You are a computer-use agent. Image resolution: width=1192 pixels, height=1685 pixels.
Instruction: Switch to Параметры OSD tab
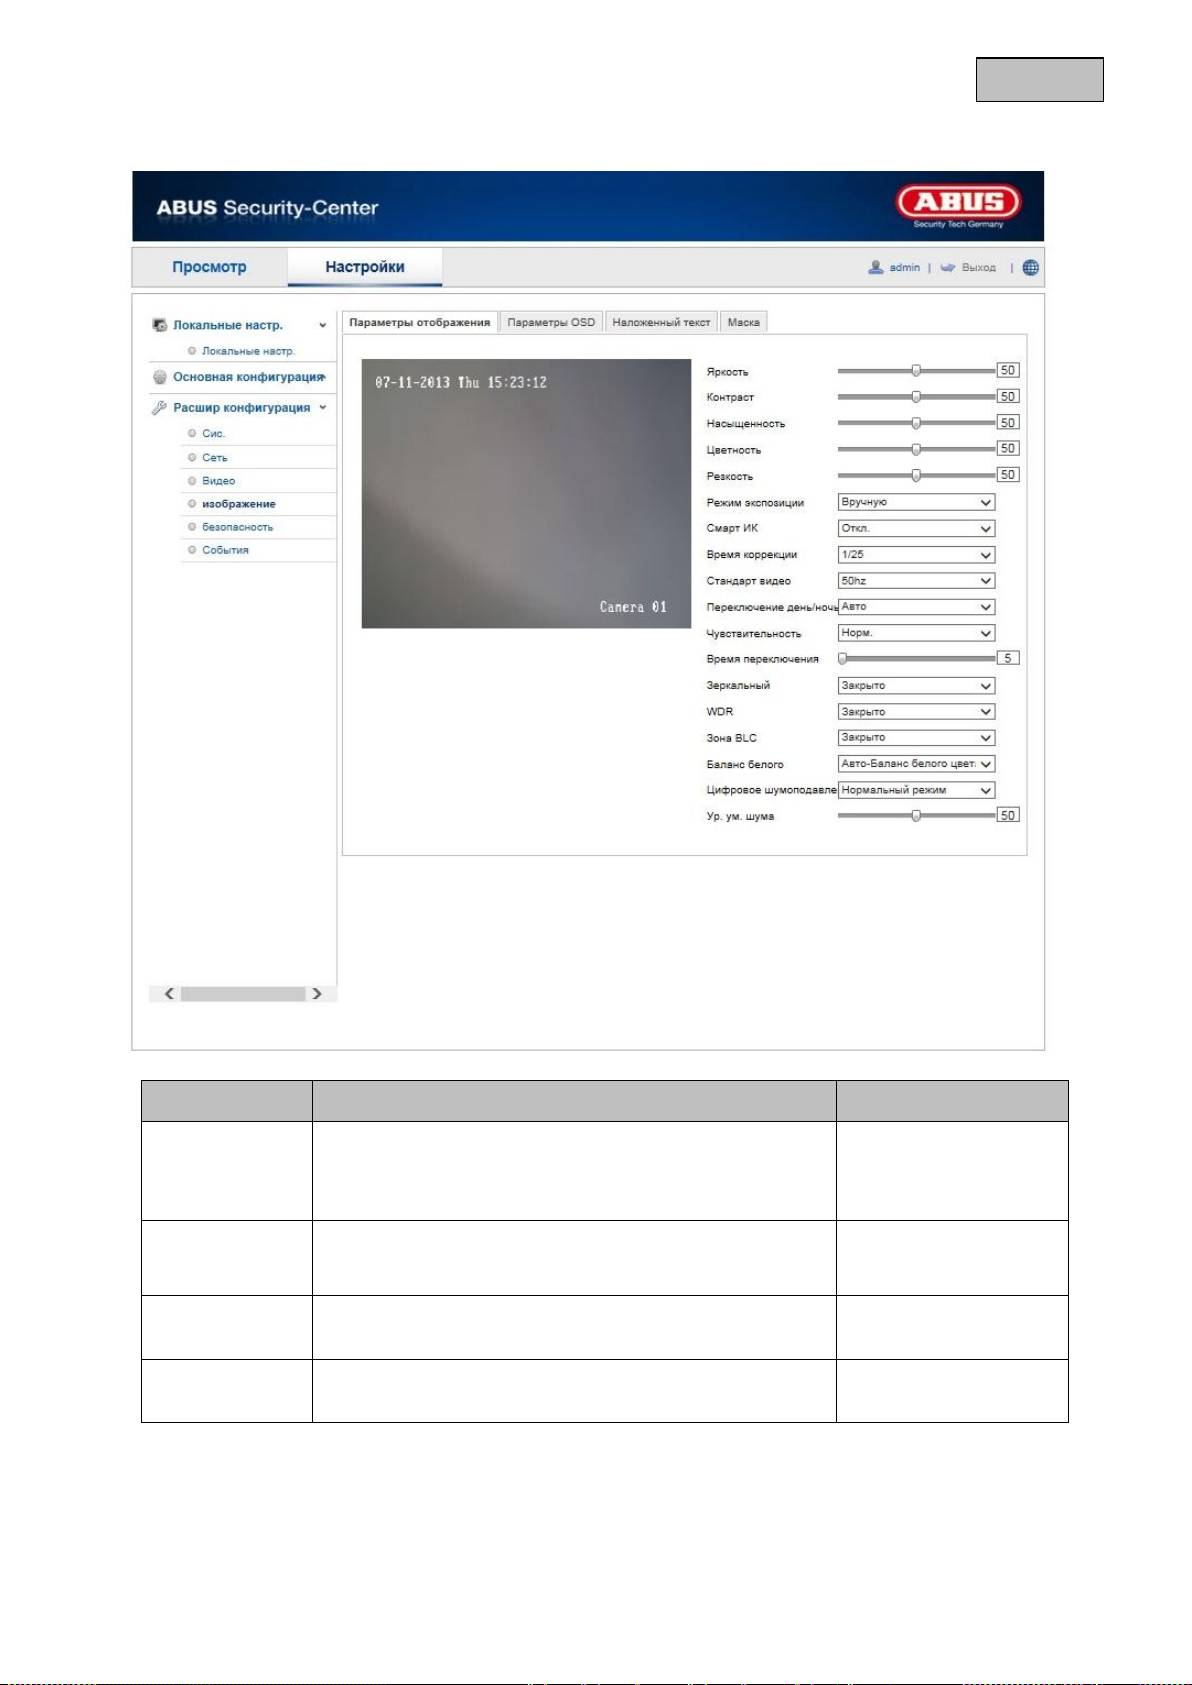[x=551, y=322]
